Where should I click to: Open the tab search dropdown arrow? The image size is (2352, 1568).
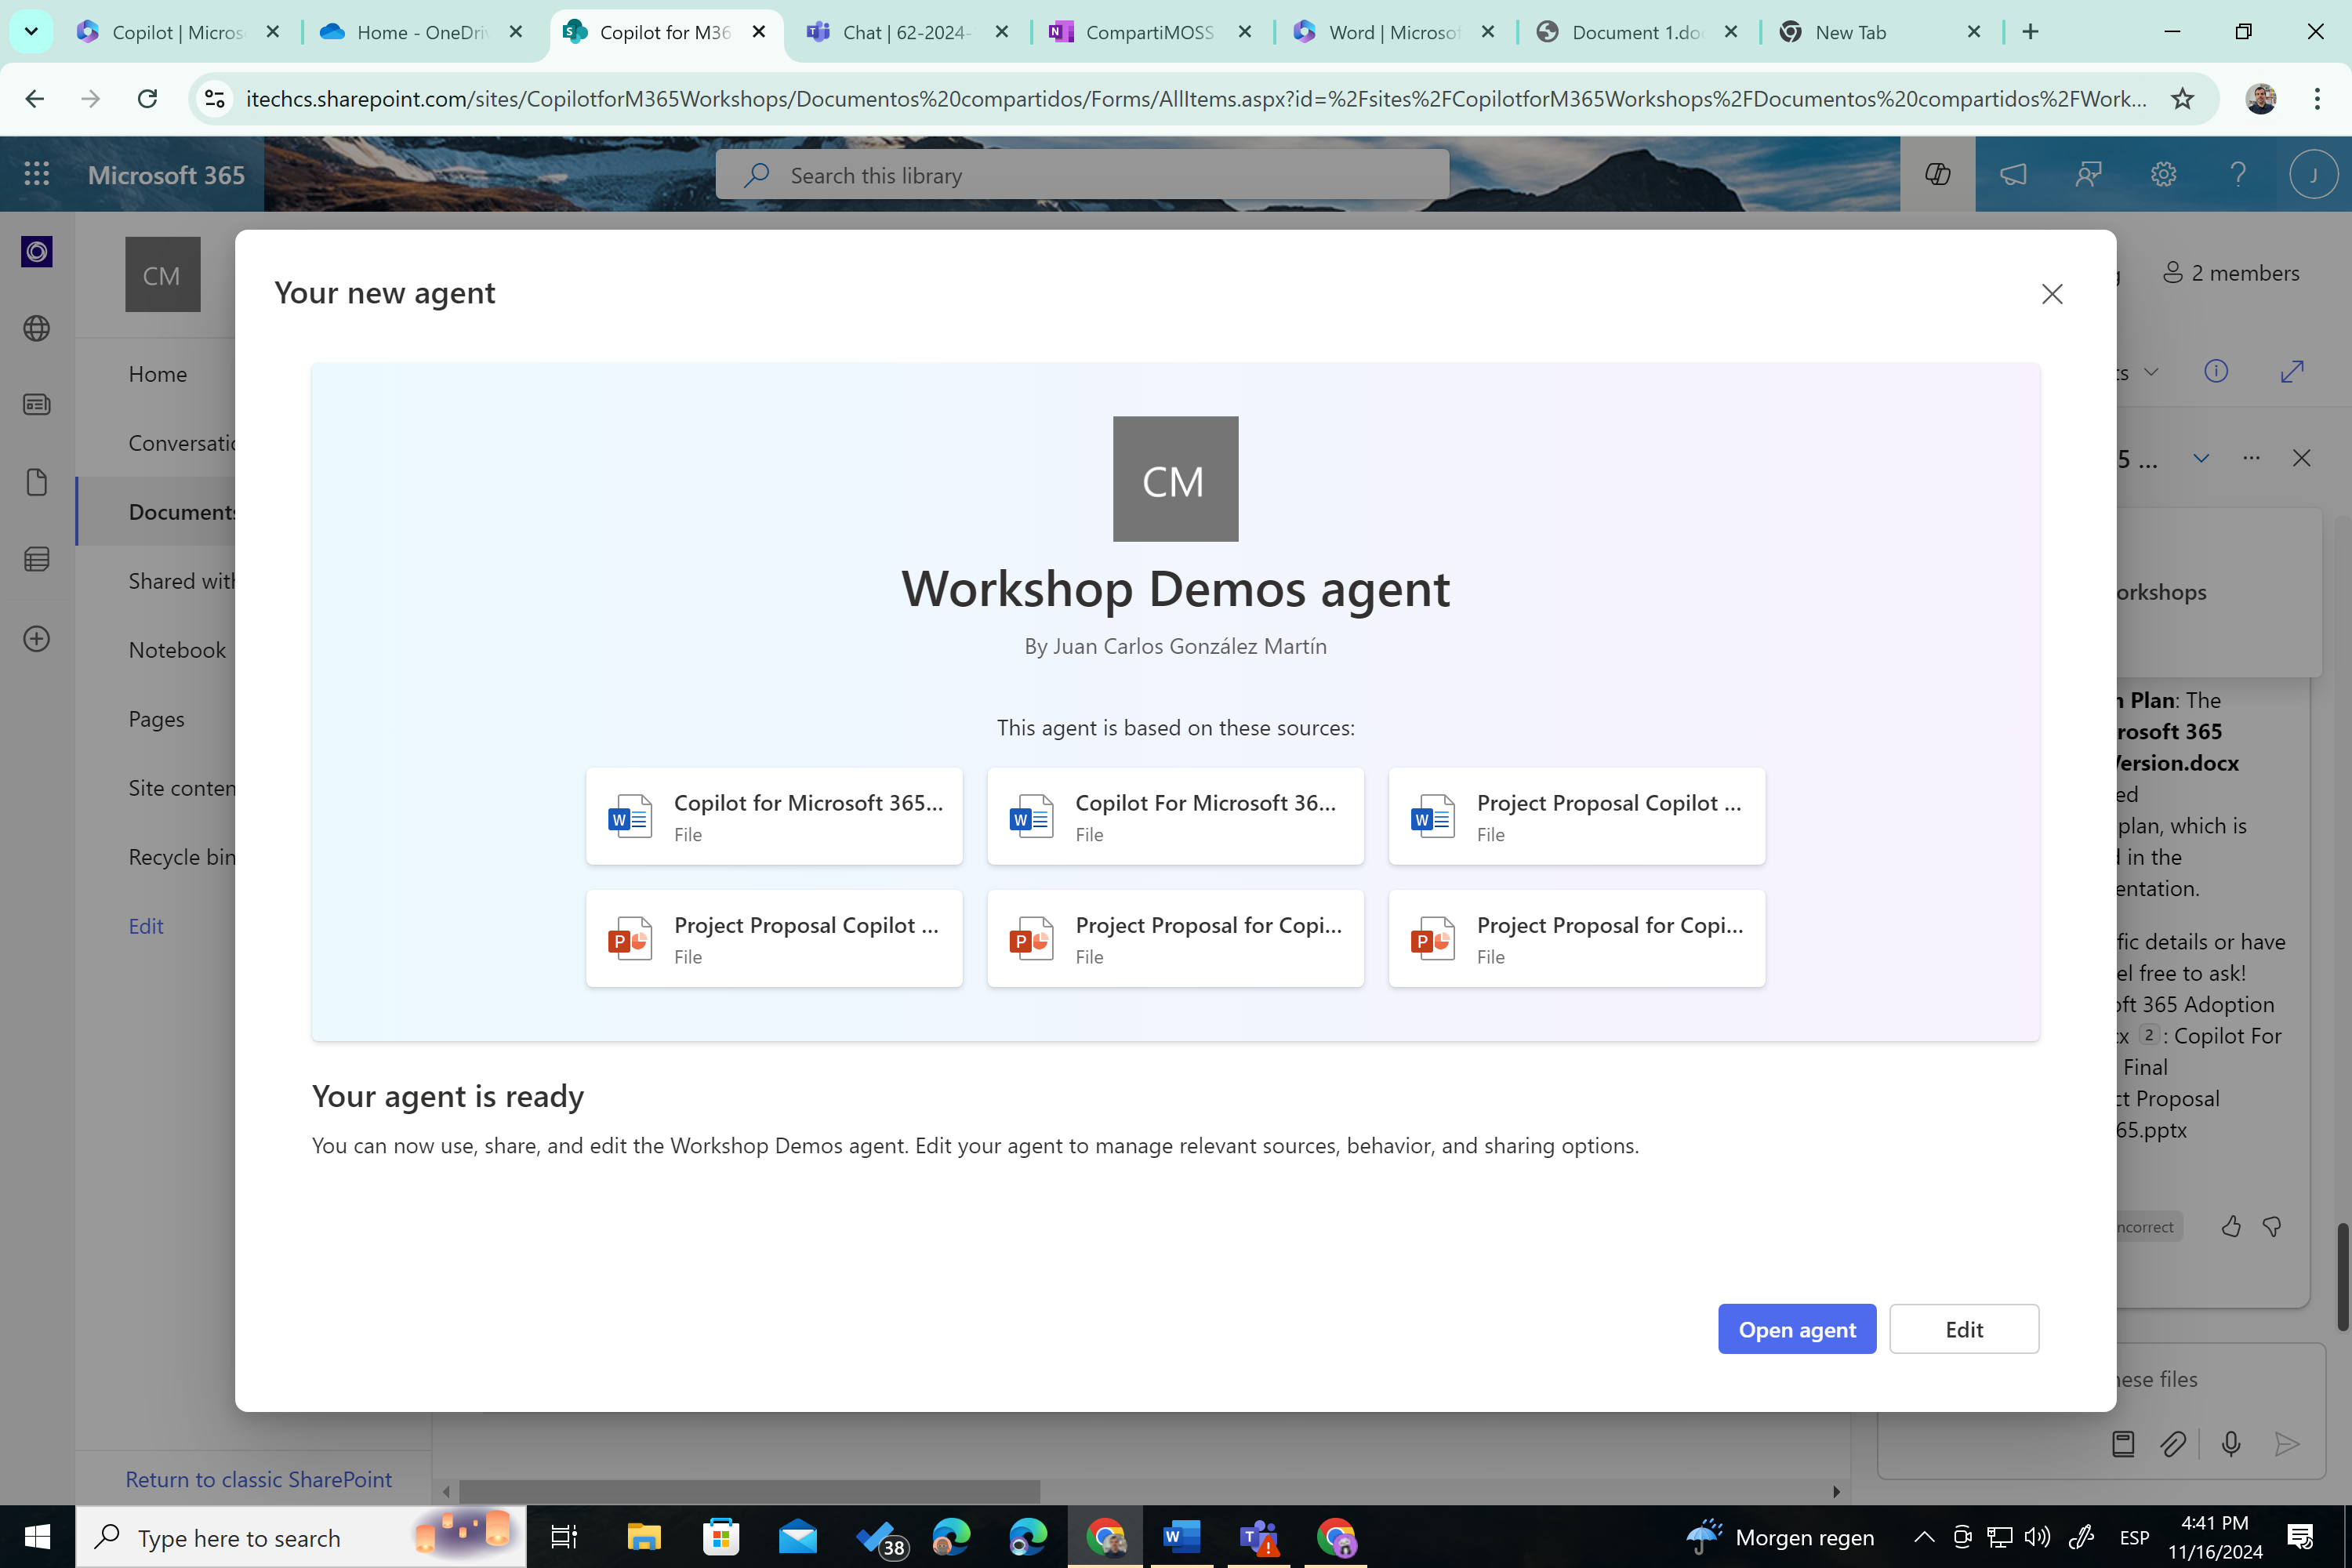[x=31, y=31]
